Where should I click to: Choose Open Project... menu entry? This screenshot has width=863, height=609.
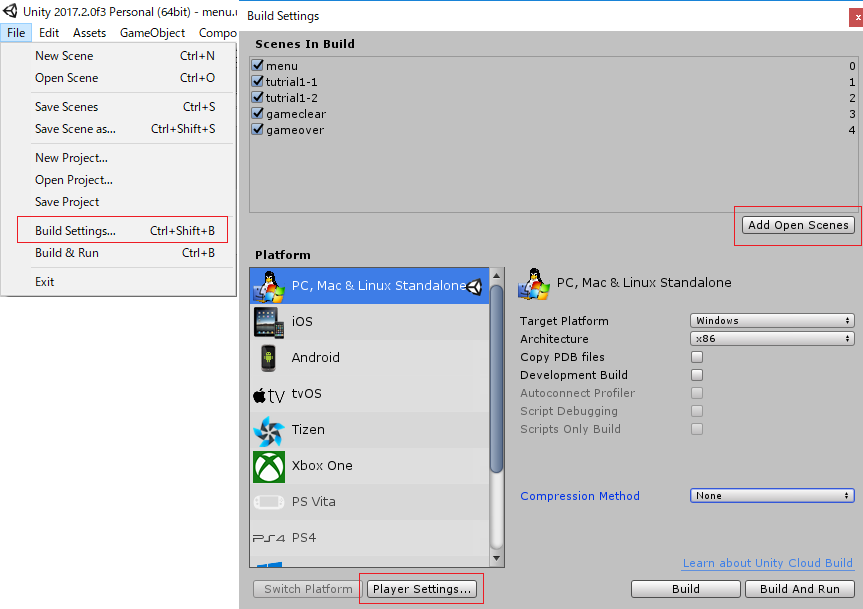point(125,180)
